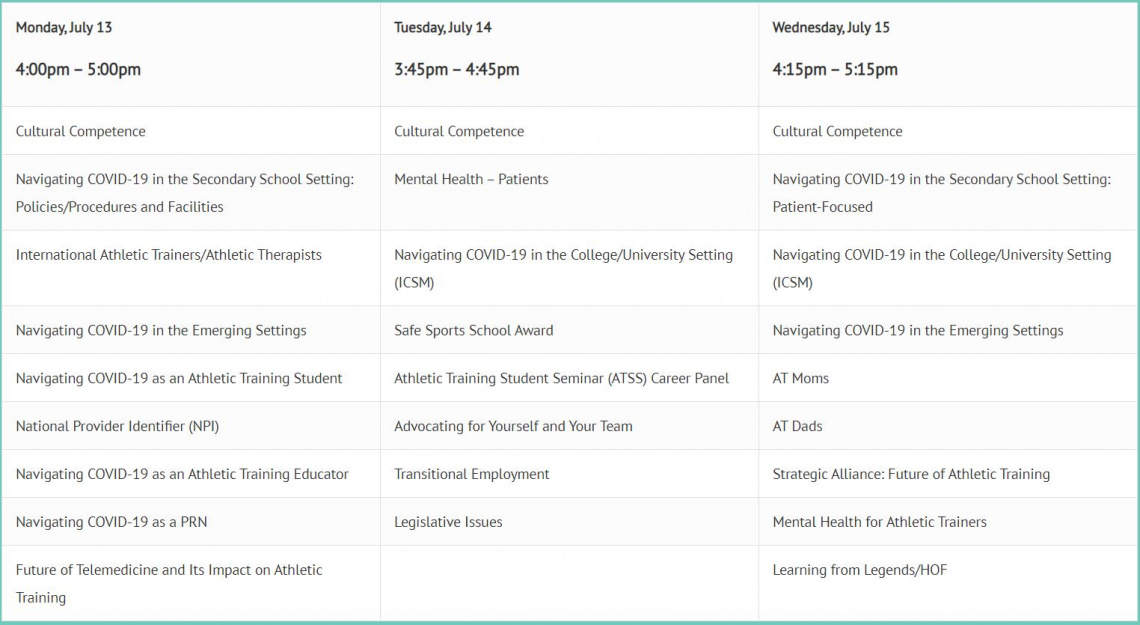Select Legislative Issues entry

[x=448, y=523]
